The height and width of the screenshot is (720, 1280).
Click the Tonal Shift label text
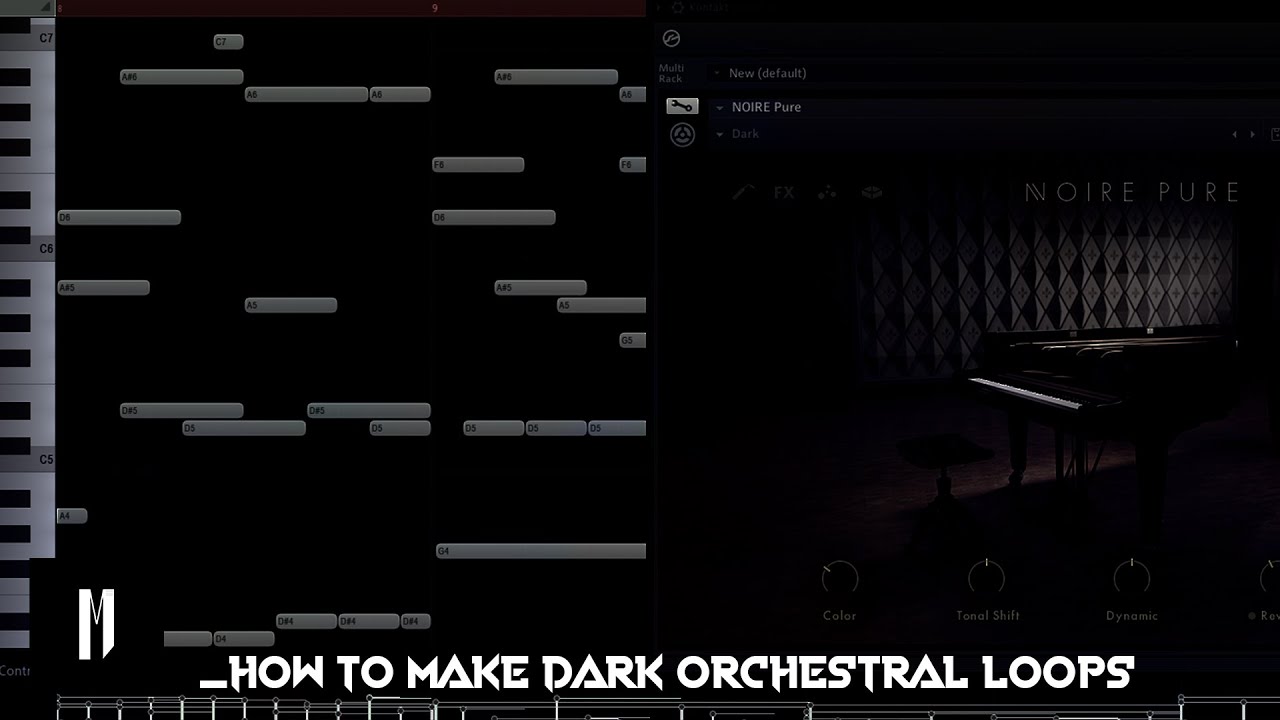coord(987,616)
